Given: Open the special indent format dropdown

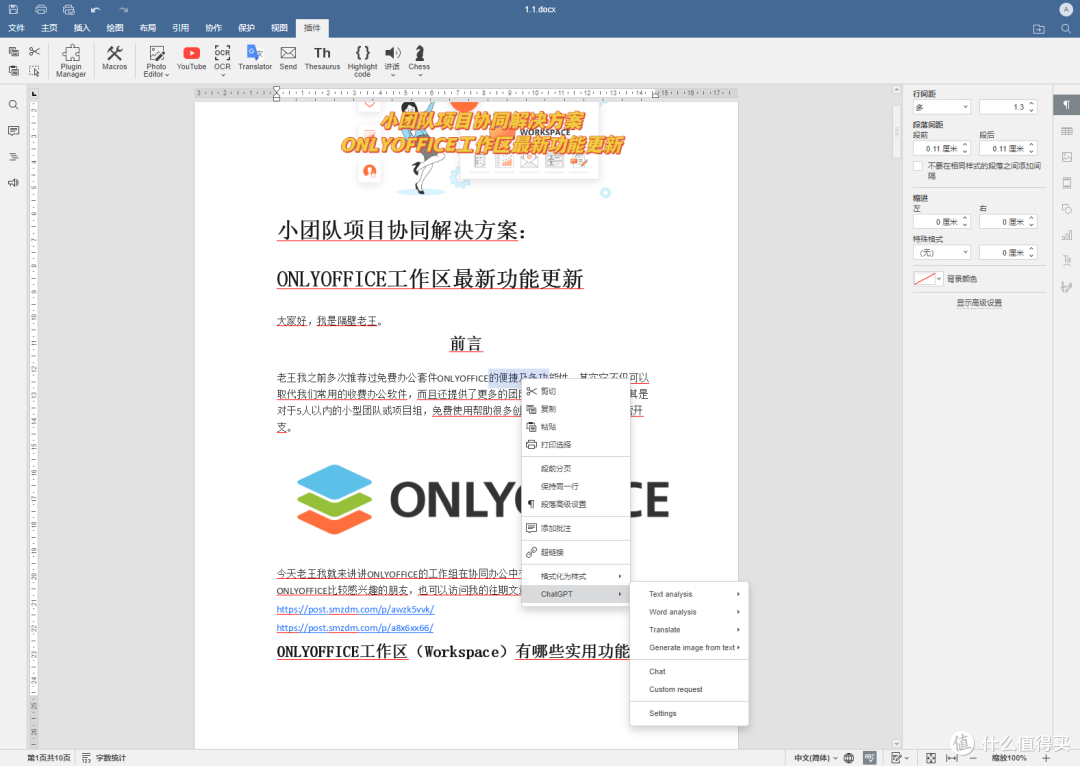Looking at the screenshot, I should 942,253.
